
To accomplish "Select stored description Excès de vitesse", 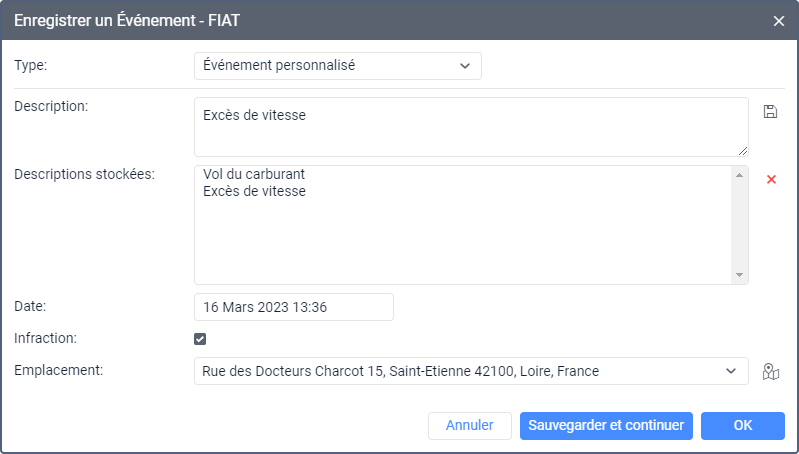I will tap(254, 191).
